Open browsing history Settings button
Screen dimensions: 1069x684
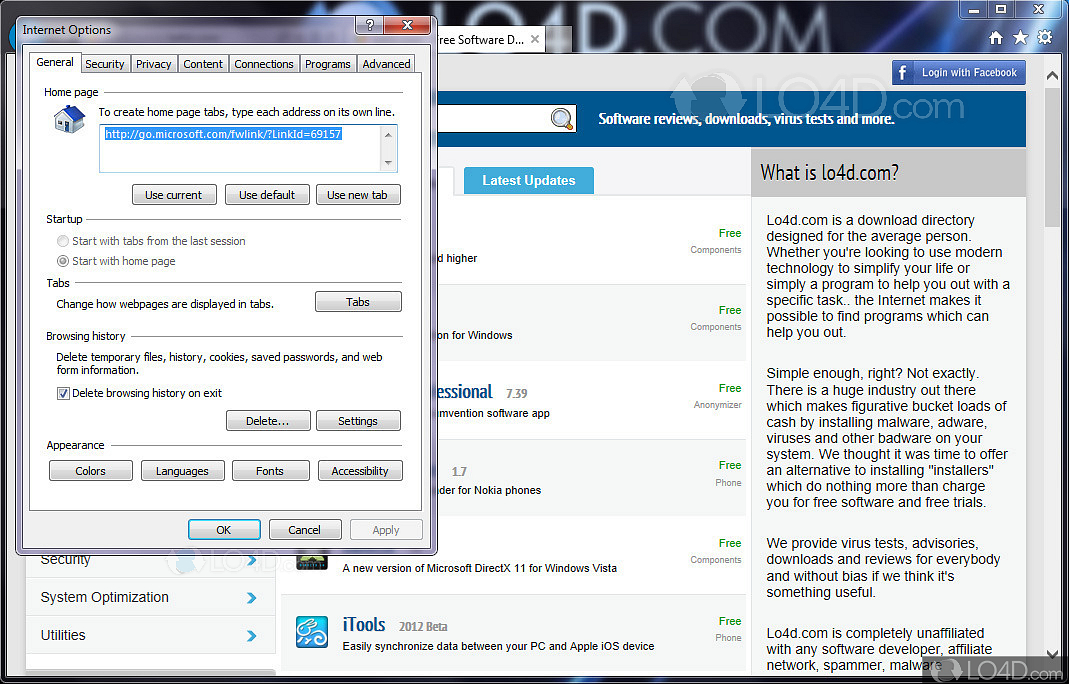click(358, 421)
